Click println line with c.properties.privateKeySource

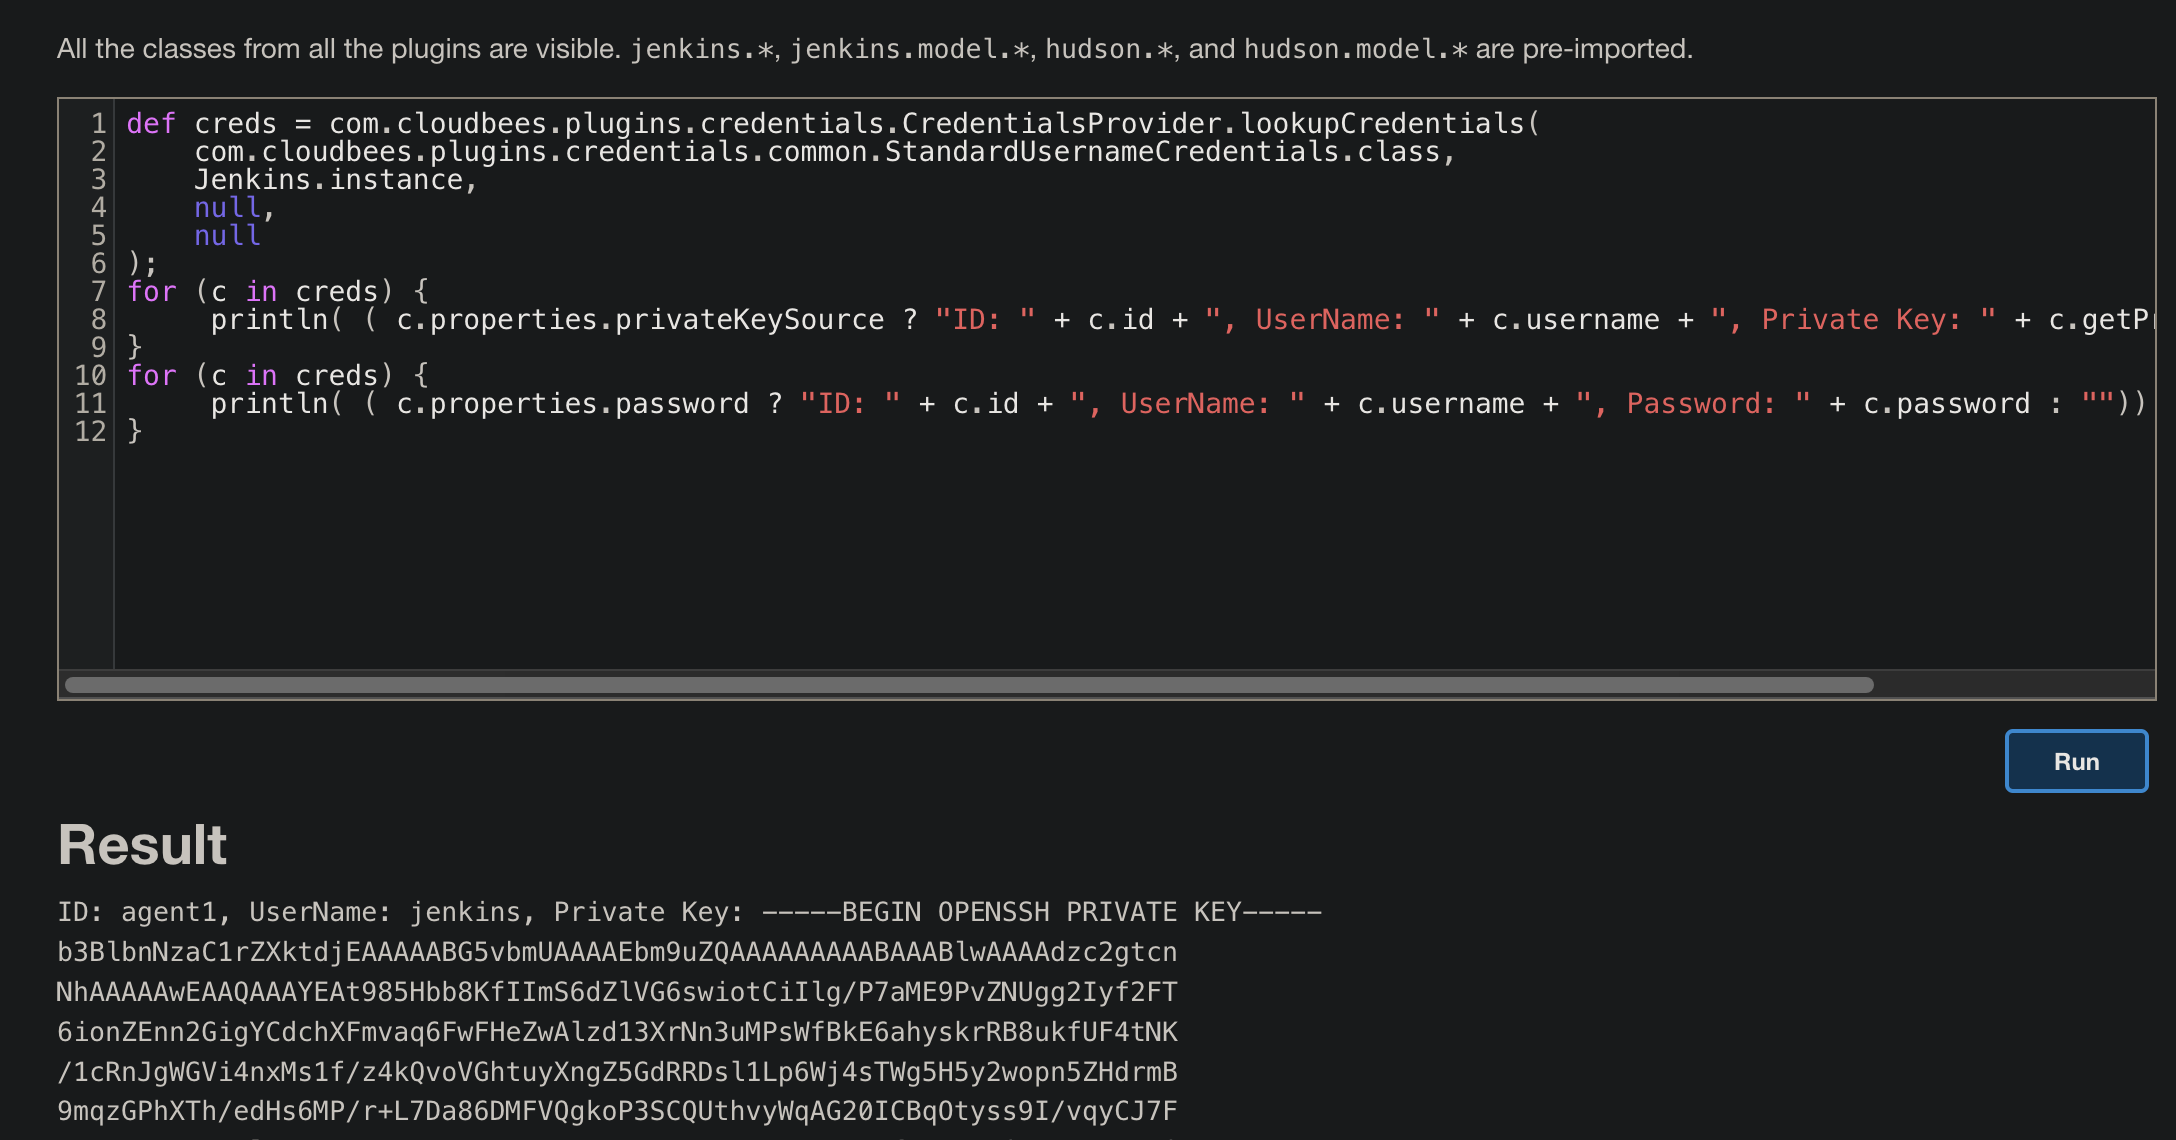1181,320
